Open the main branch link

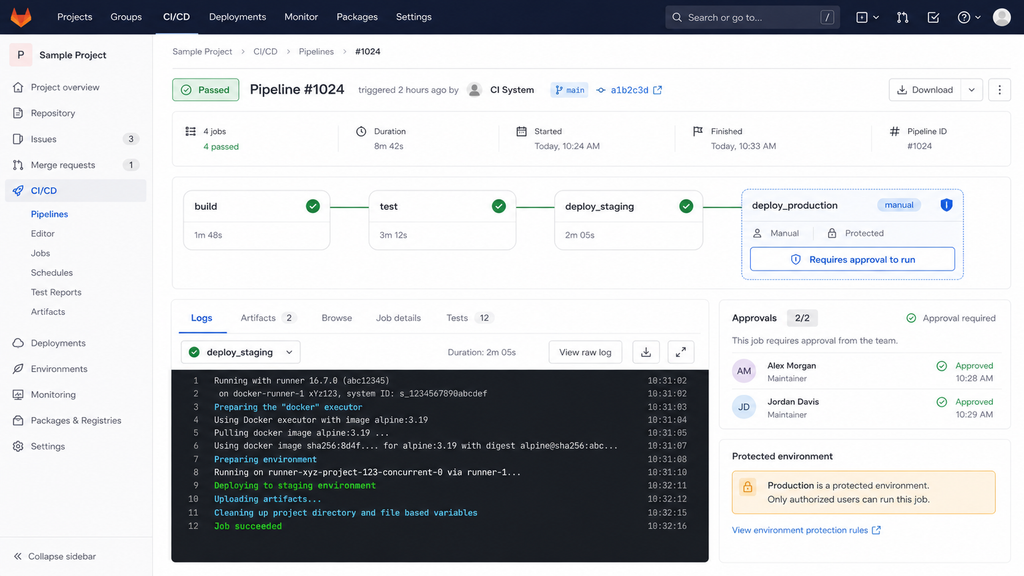pos(569,90)
